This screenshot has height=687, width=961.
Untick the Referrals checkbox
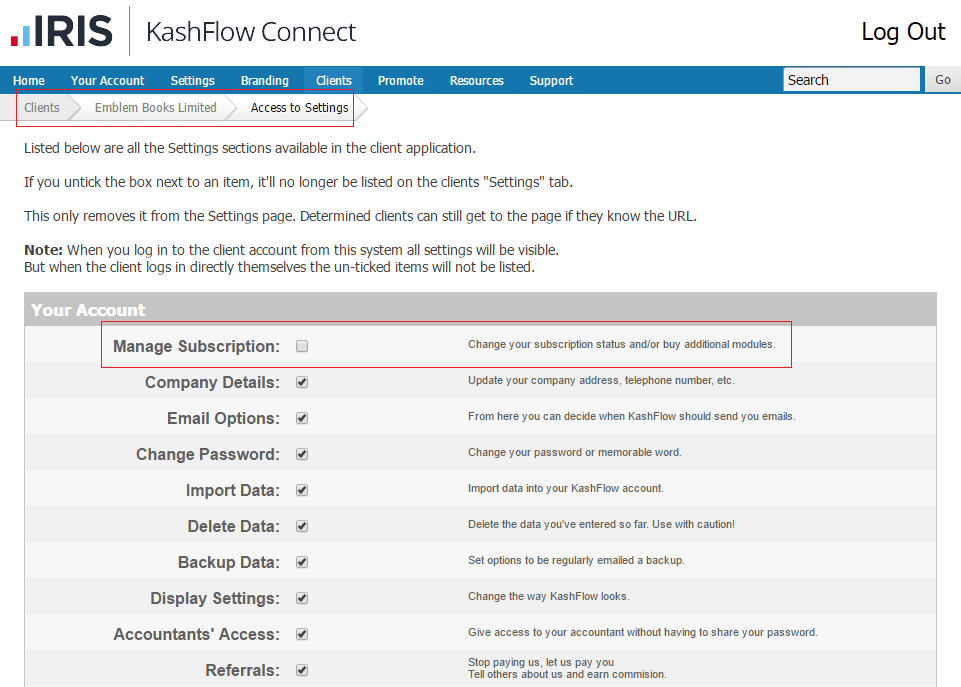click(302, 670)
